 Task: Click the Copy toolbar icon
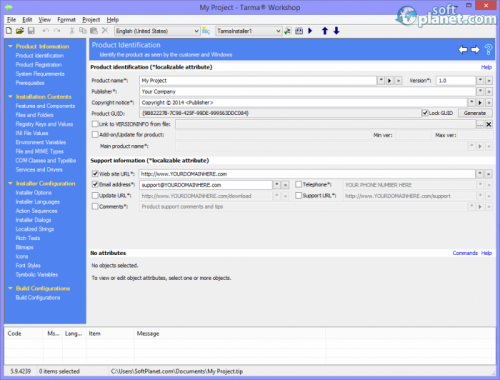(x=83, y=31)
